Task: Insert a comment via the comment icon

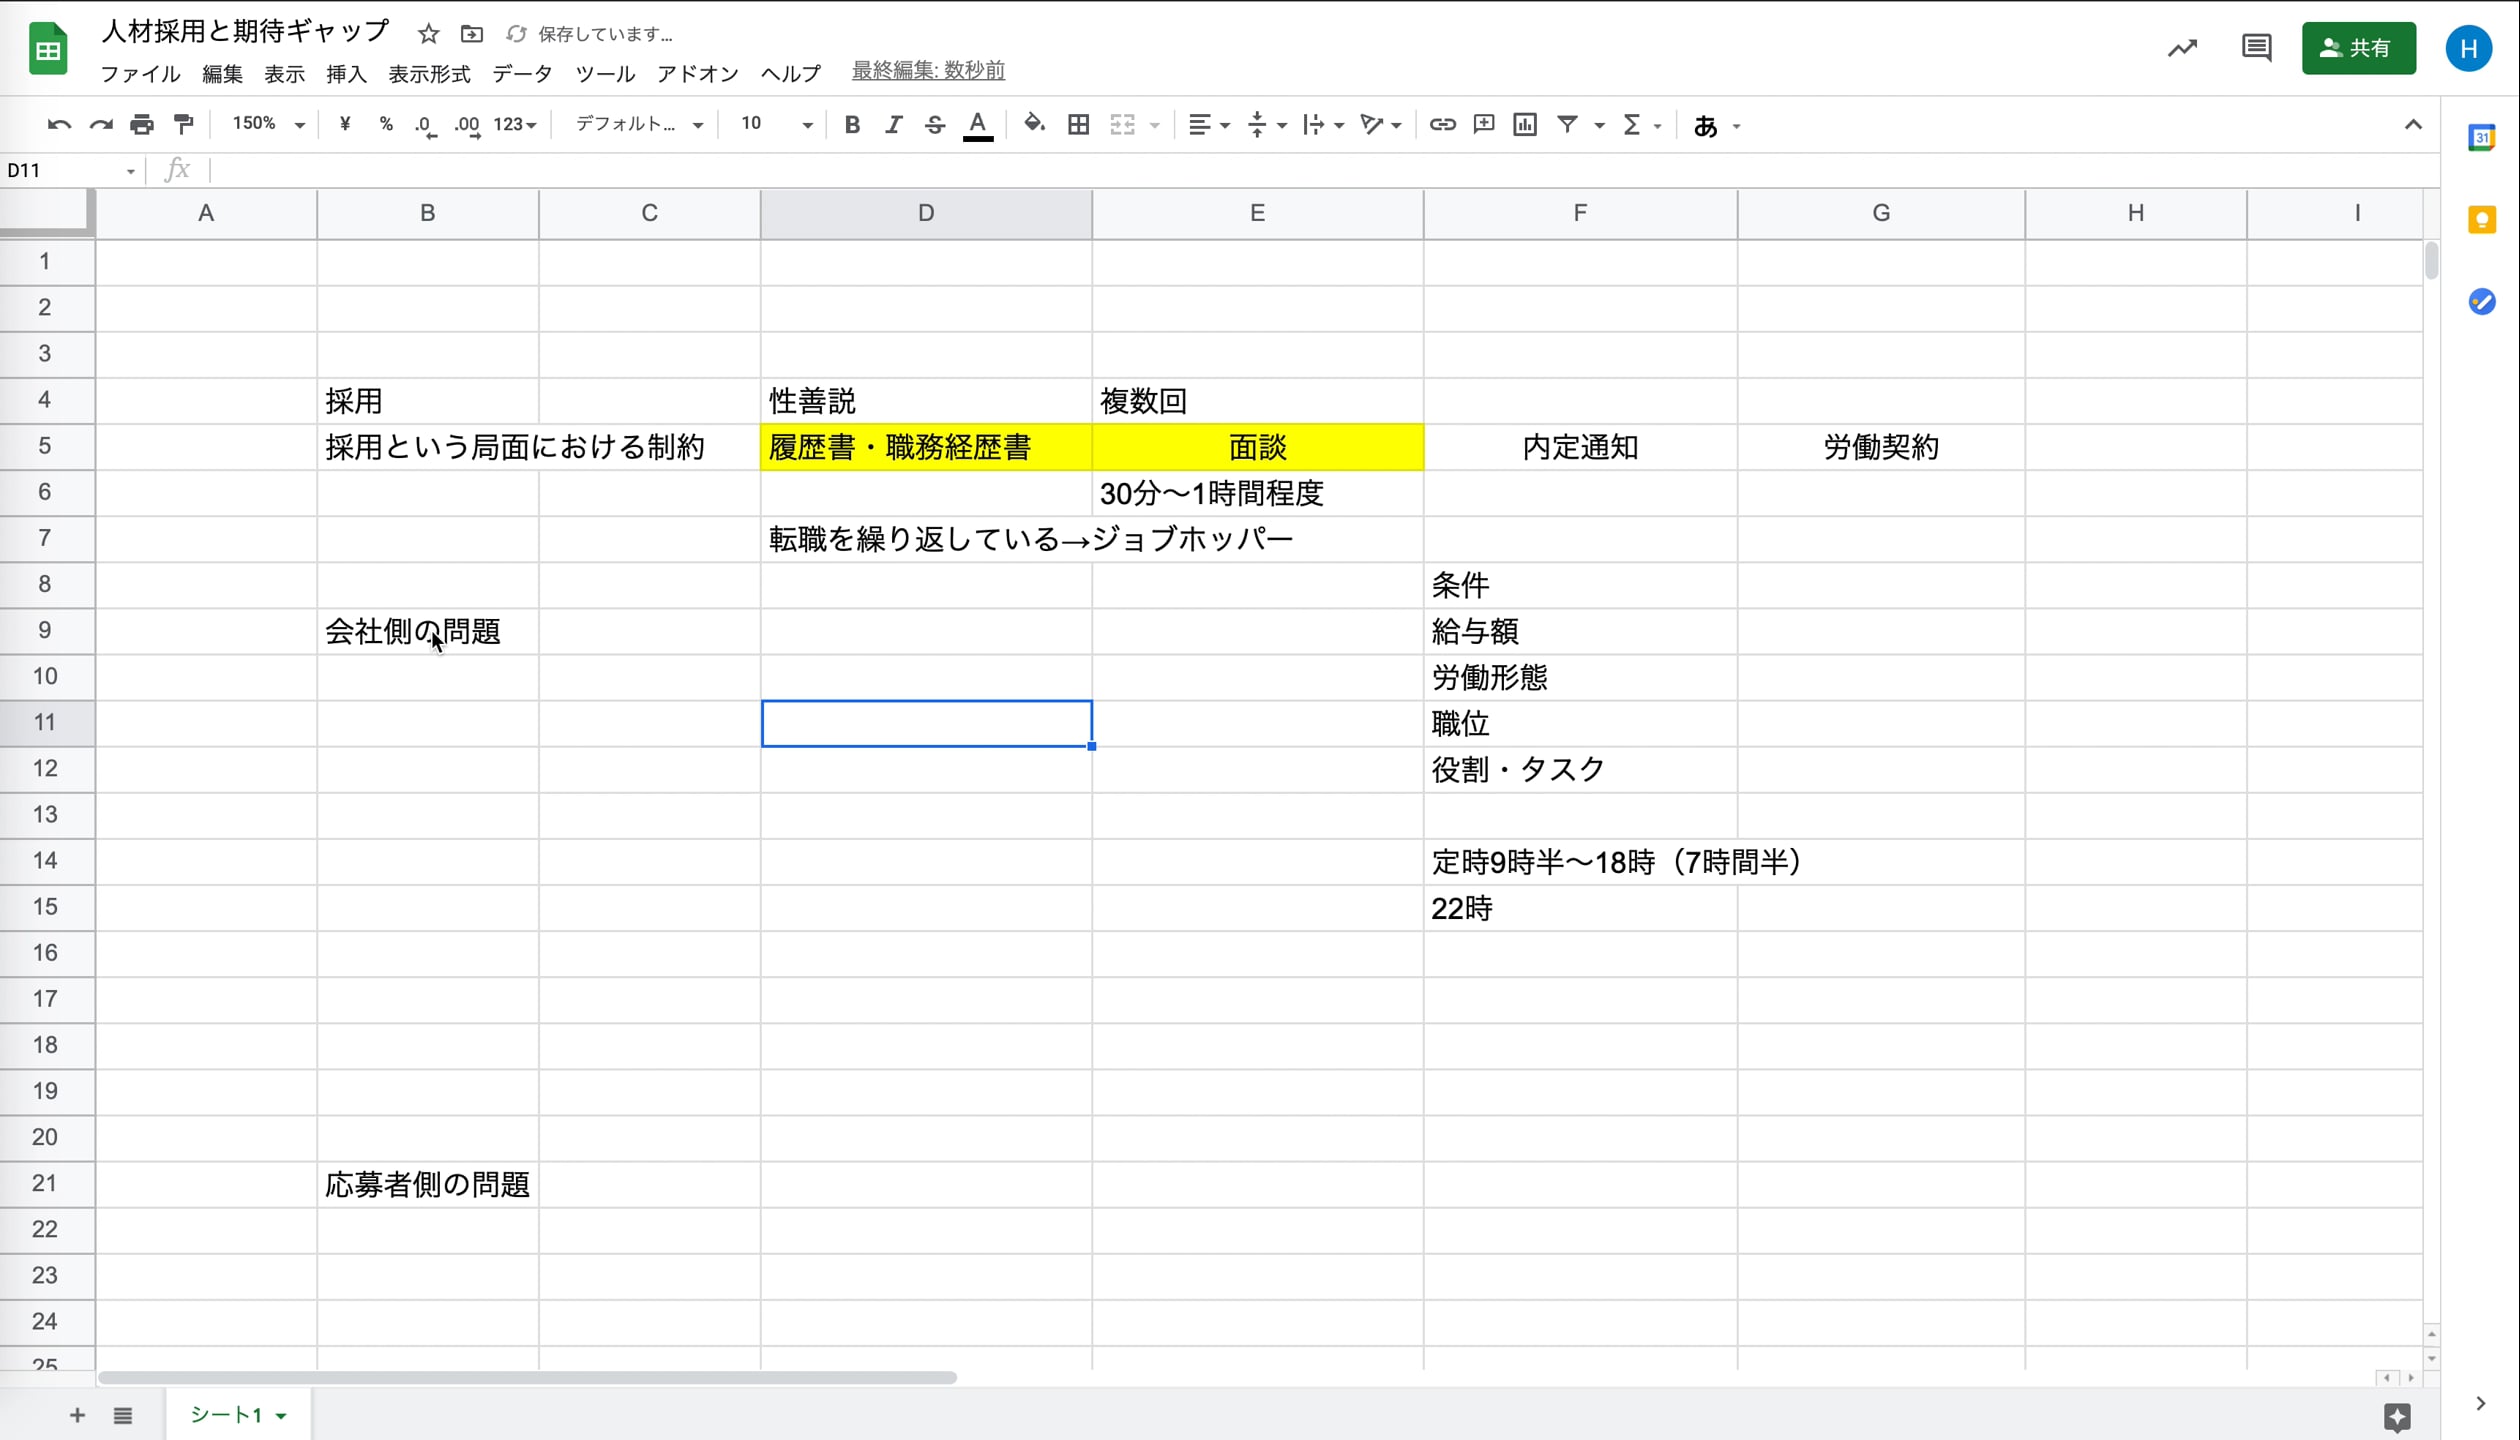Action: [1483, 124]
